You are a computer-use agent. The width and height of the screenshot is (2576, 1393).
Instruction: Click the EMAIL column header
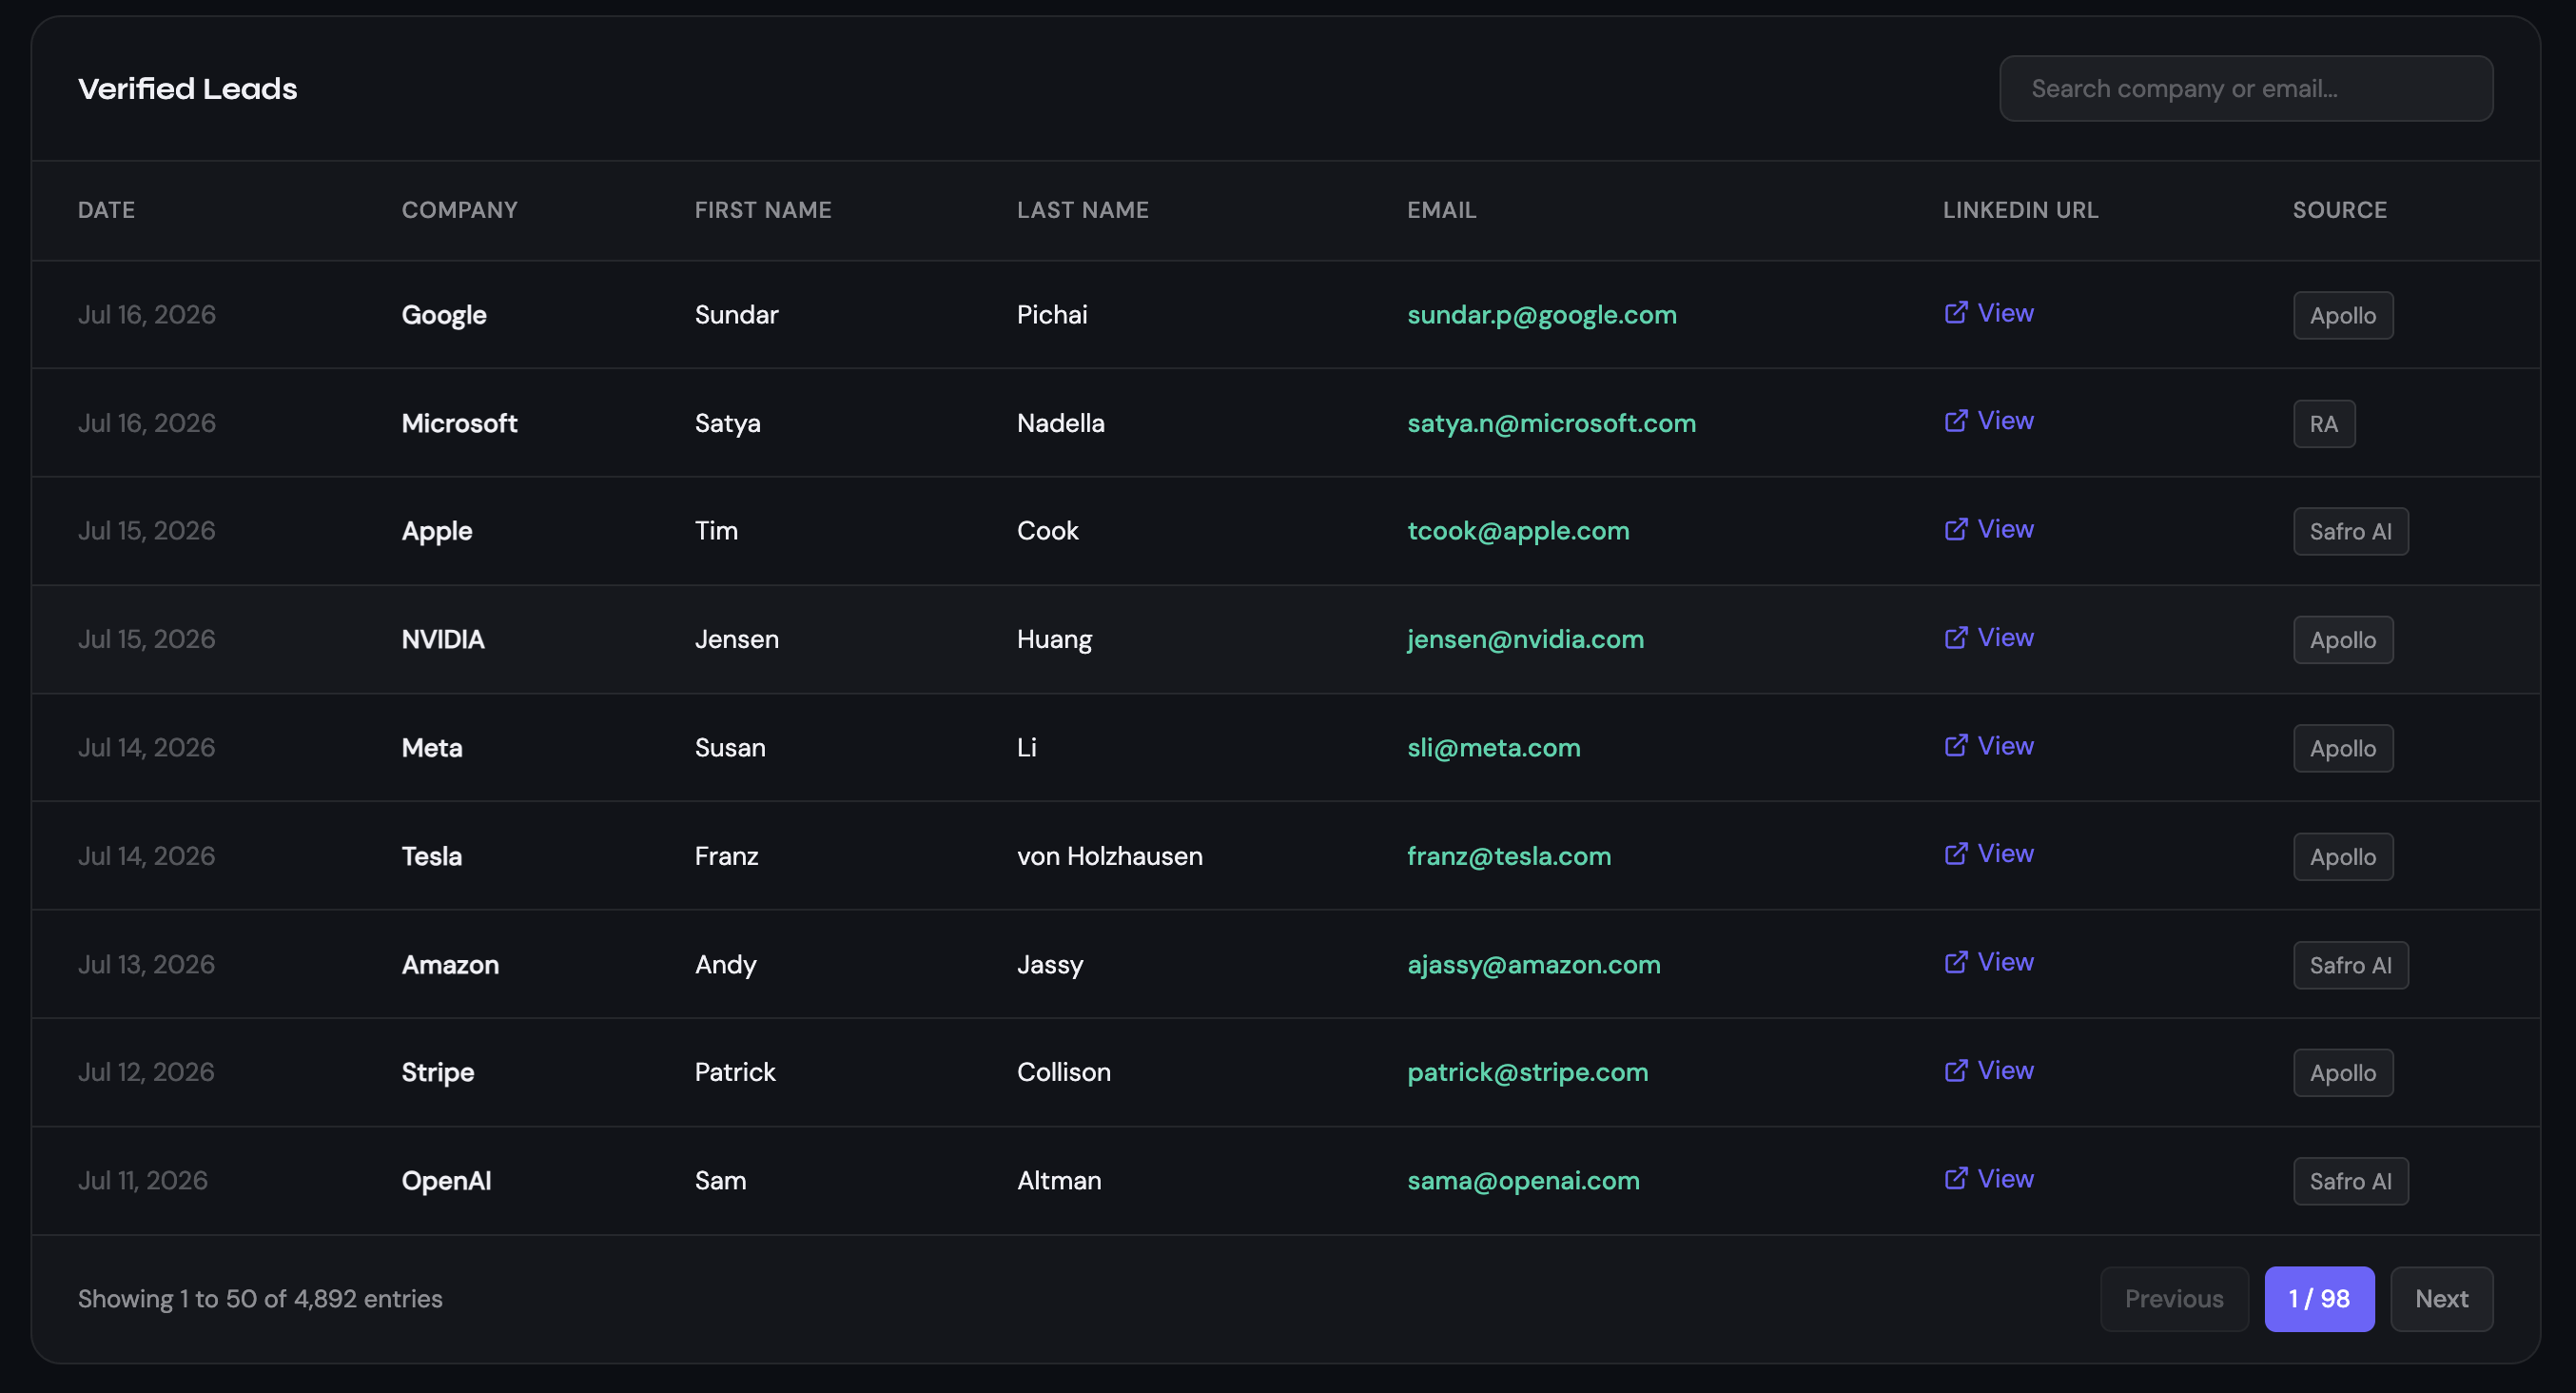tap(1441, 210)
